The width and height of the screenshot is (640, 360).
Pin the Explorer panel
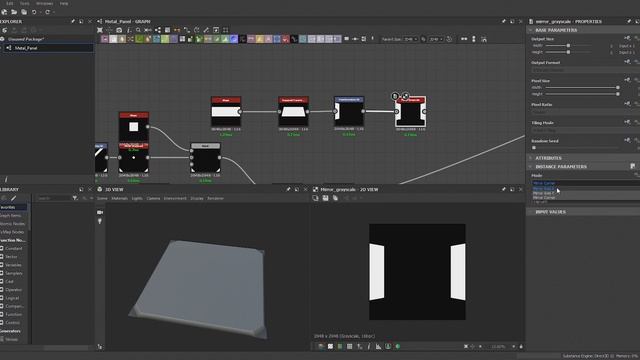(x=73, y=21)
